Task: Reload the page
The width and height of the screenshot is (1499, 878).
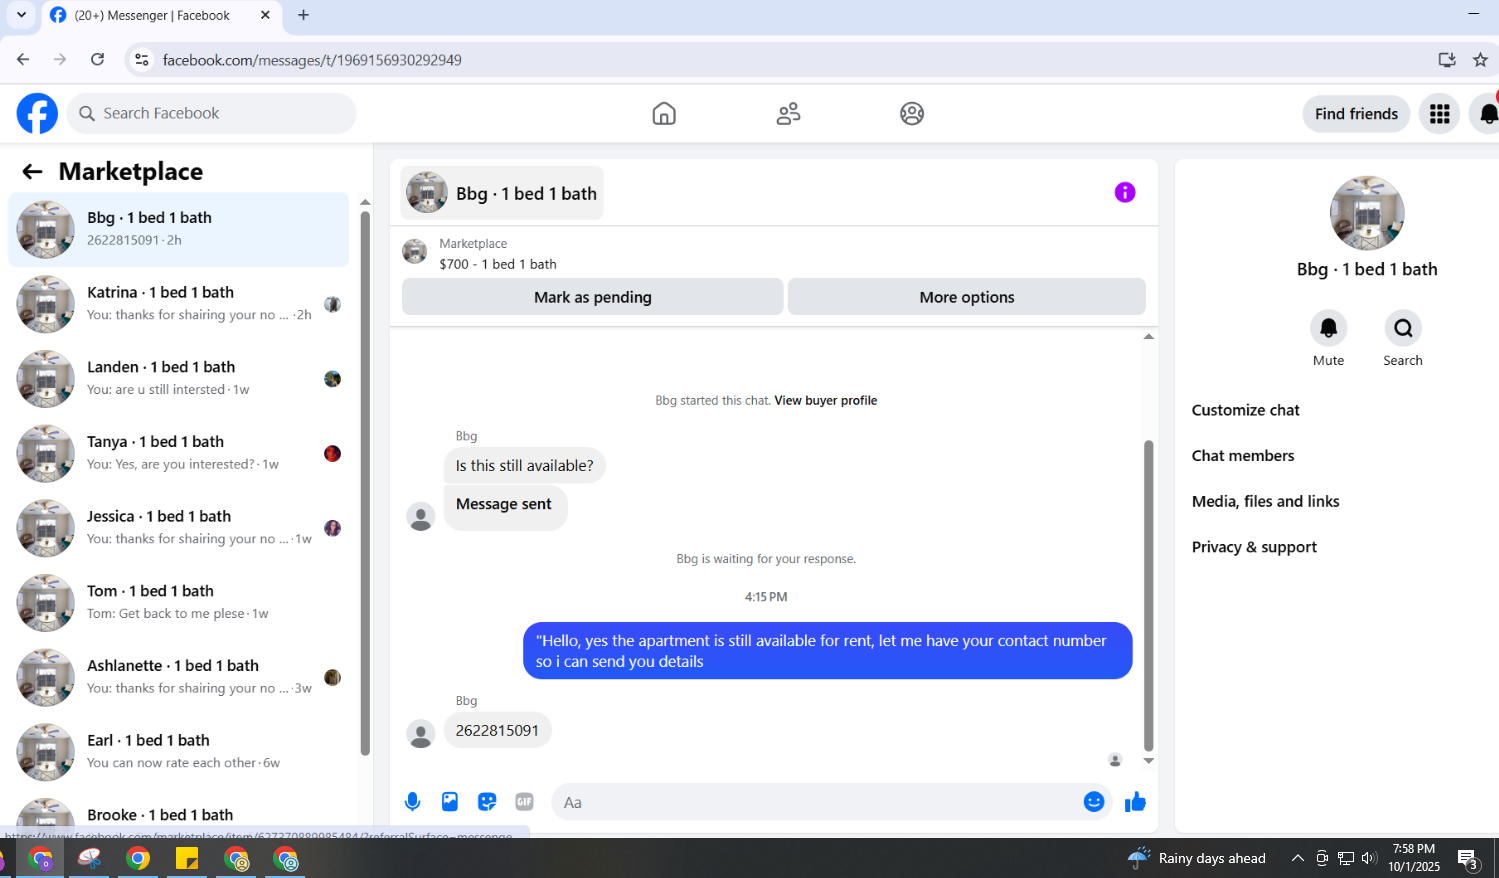Action: pyautogui.click(x=97, y=60)
